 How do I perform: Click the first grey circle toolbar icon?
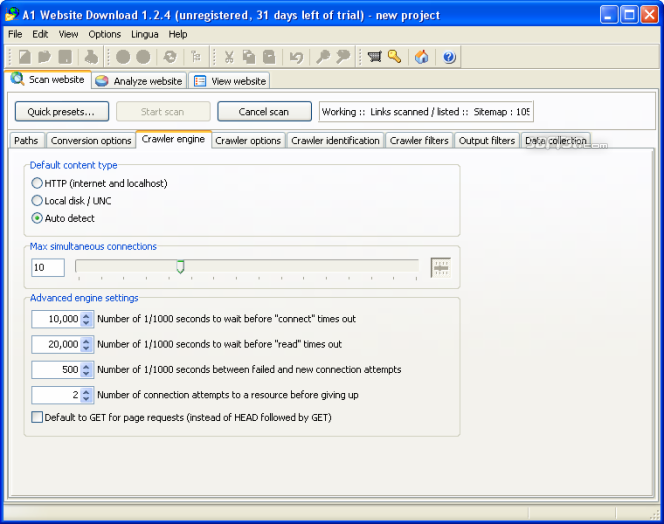coord(123,57)
